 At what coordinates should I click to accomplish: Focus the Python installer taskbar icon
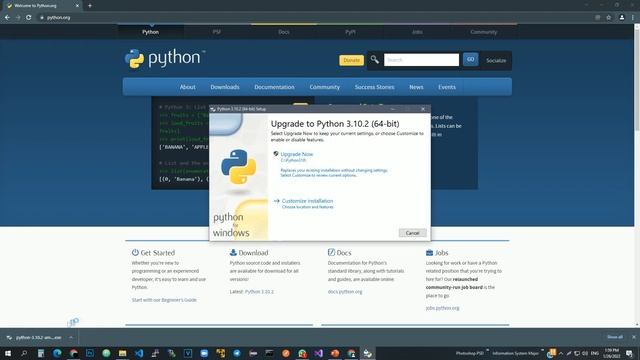coord(367,353)
